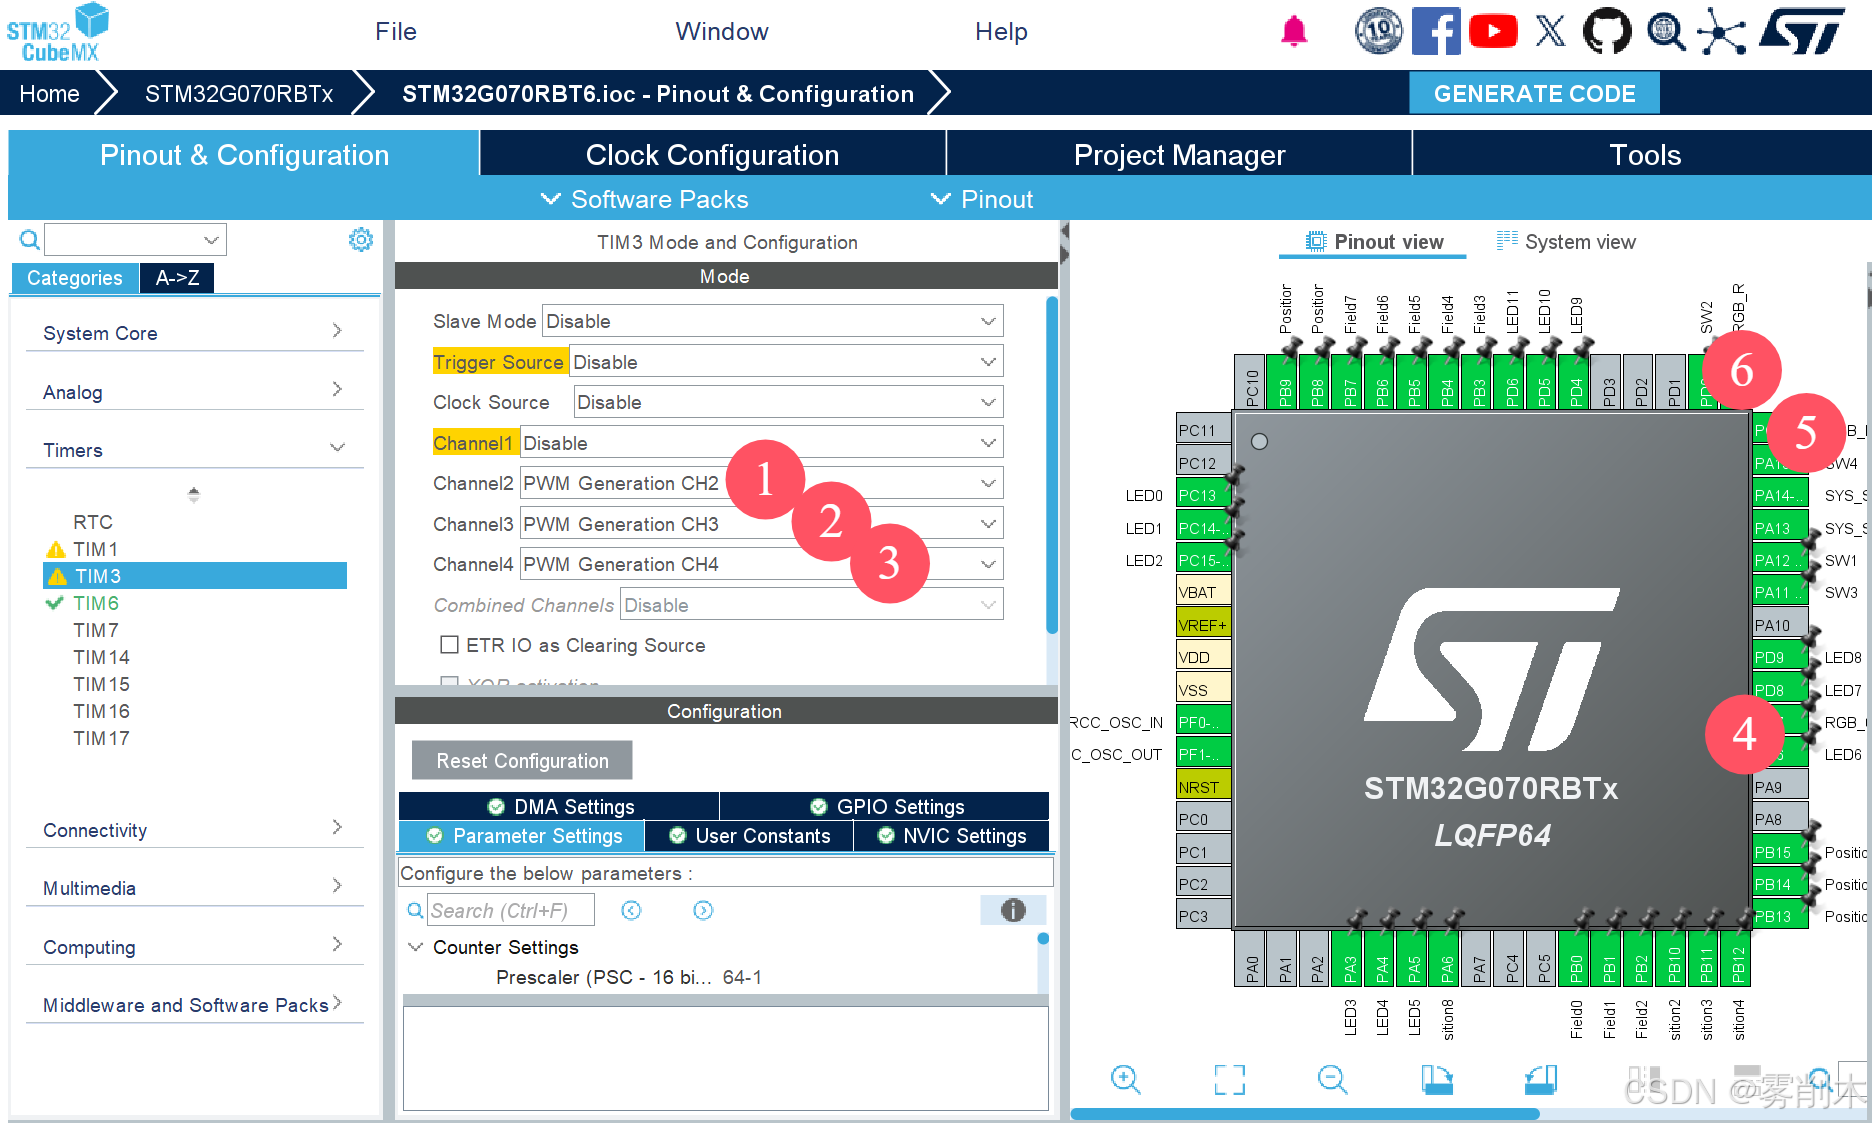Open the Pinout dropdown menu
The height and width of the screenshot is (1124, 1872).
click(x=982, y=199)
